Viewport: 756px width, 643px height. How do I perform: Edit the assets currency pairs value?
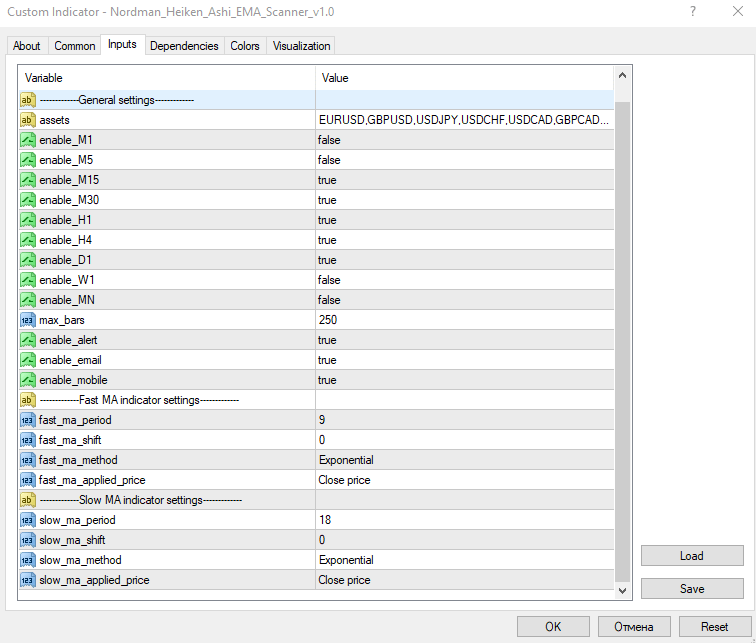(465, 120)
